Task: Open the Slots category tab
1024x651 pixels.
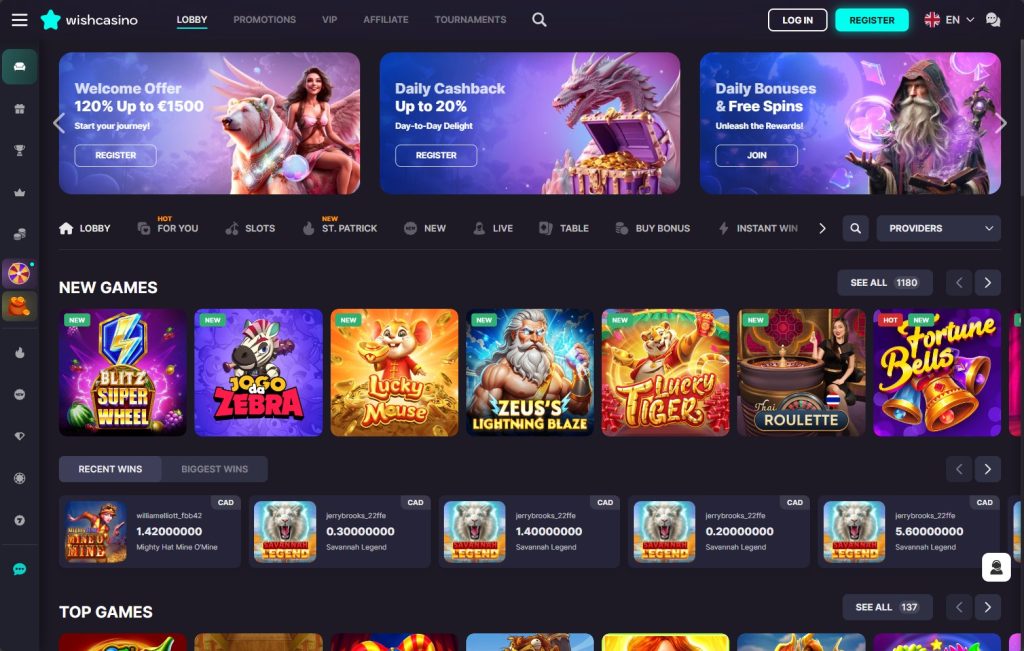Action: (x=250, y=229)
